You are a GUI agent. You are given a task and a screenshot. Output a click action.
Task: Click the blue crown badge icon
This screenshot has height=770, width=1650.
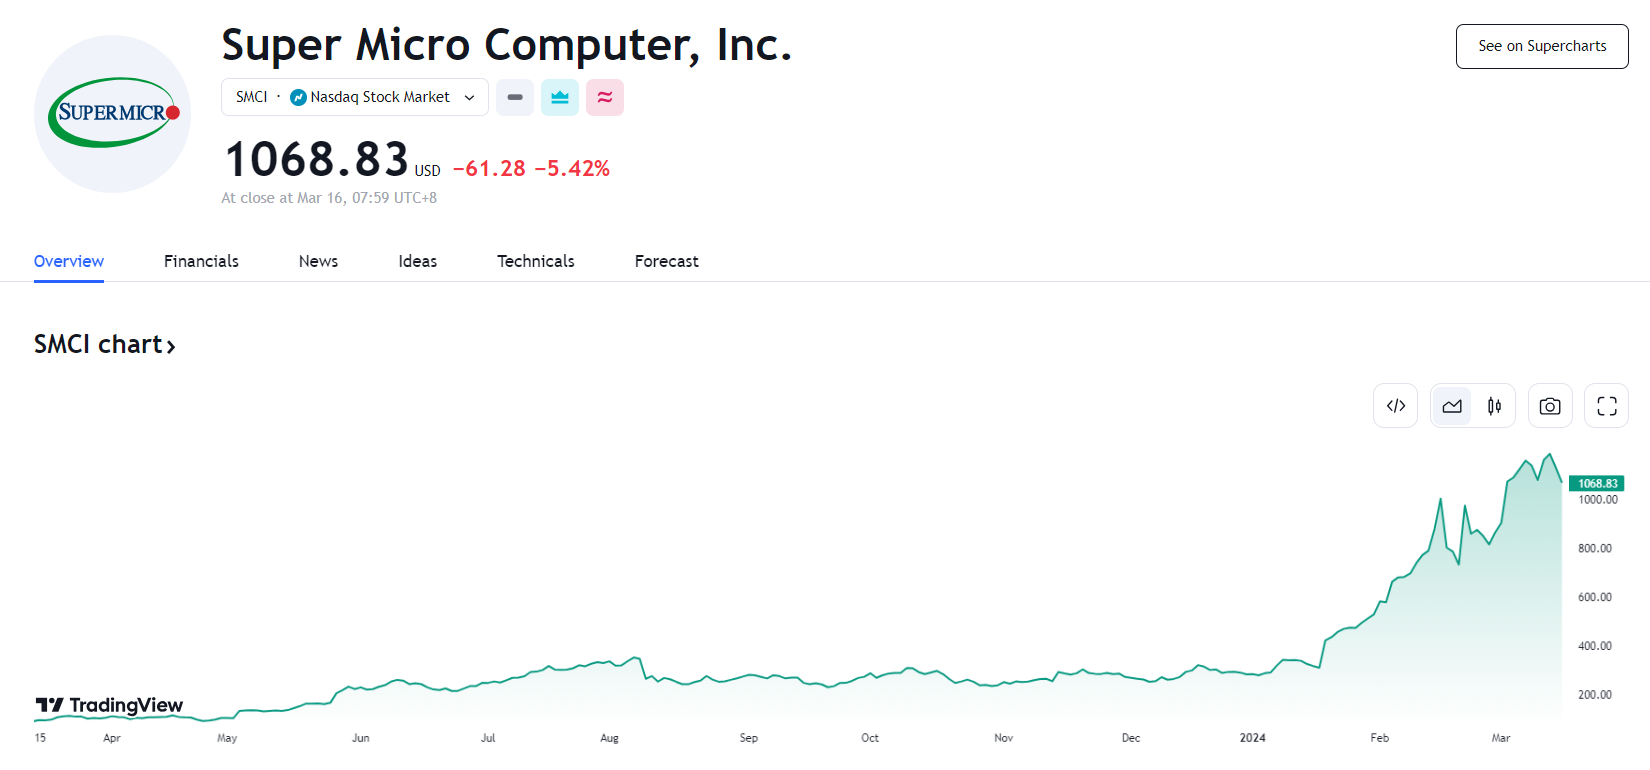point(560,98)
